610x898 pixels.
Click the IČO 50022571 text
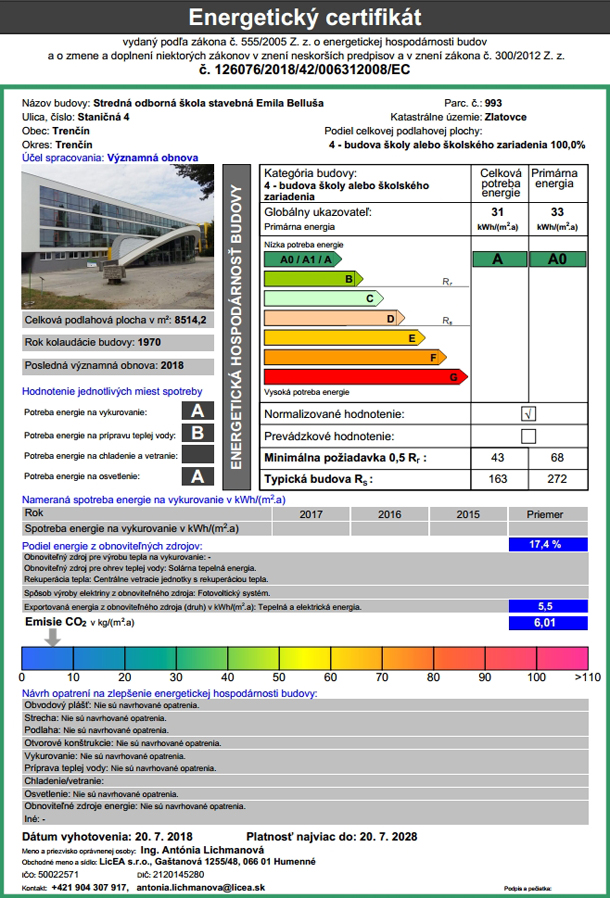50,875
